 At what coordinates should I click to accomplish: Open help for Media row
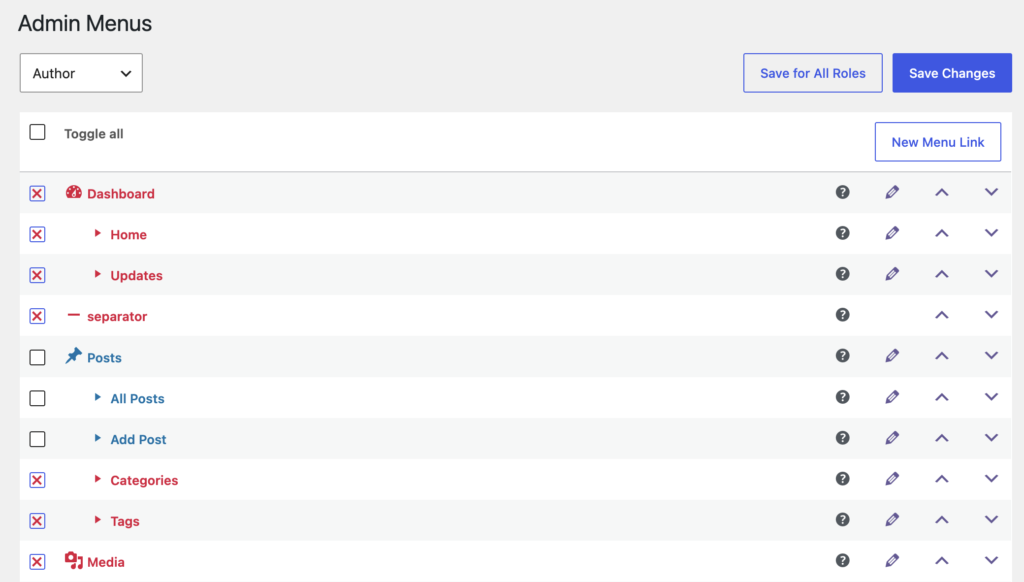tap(842, 560)
